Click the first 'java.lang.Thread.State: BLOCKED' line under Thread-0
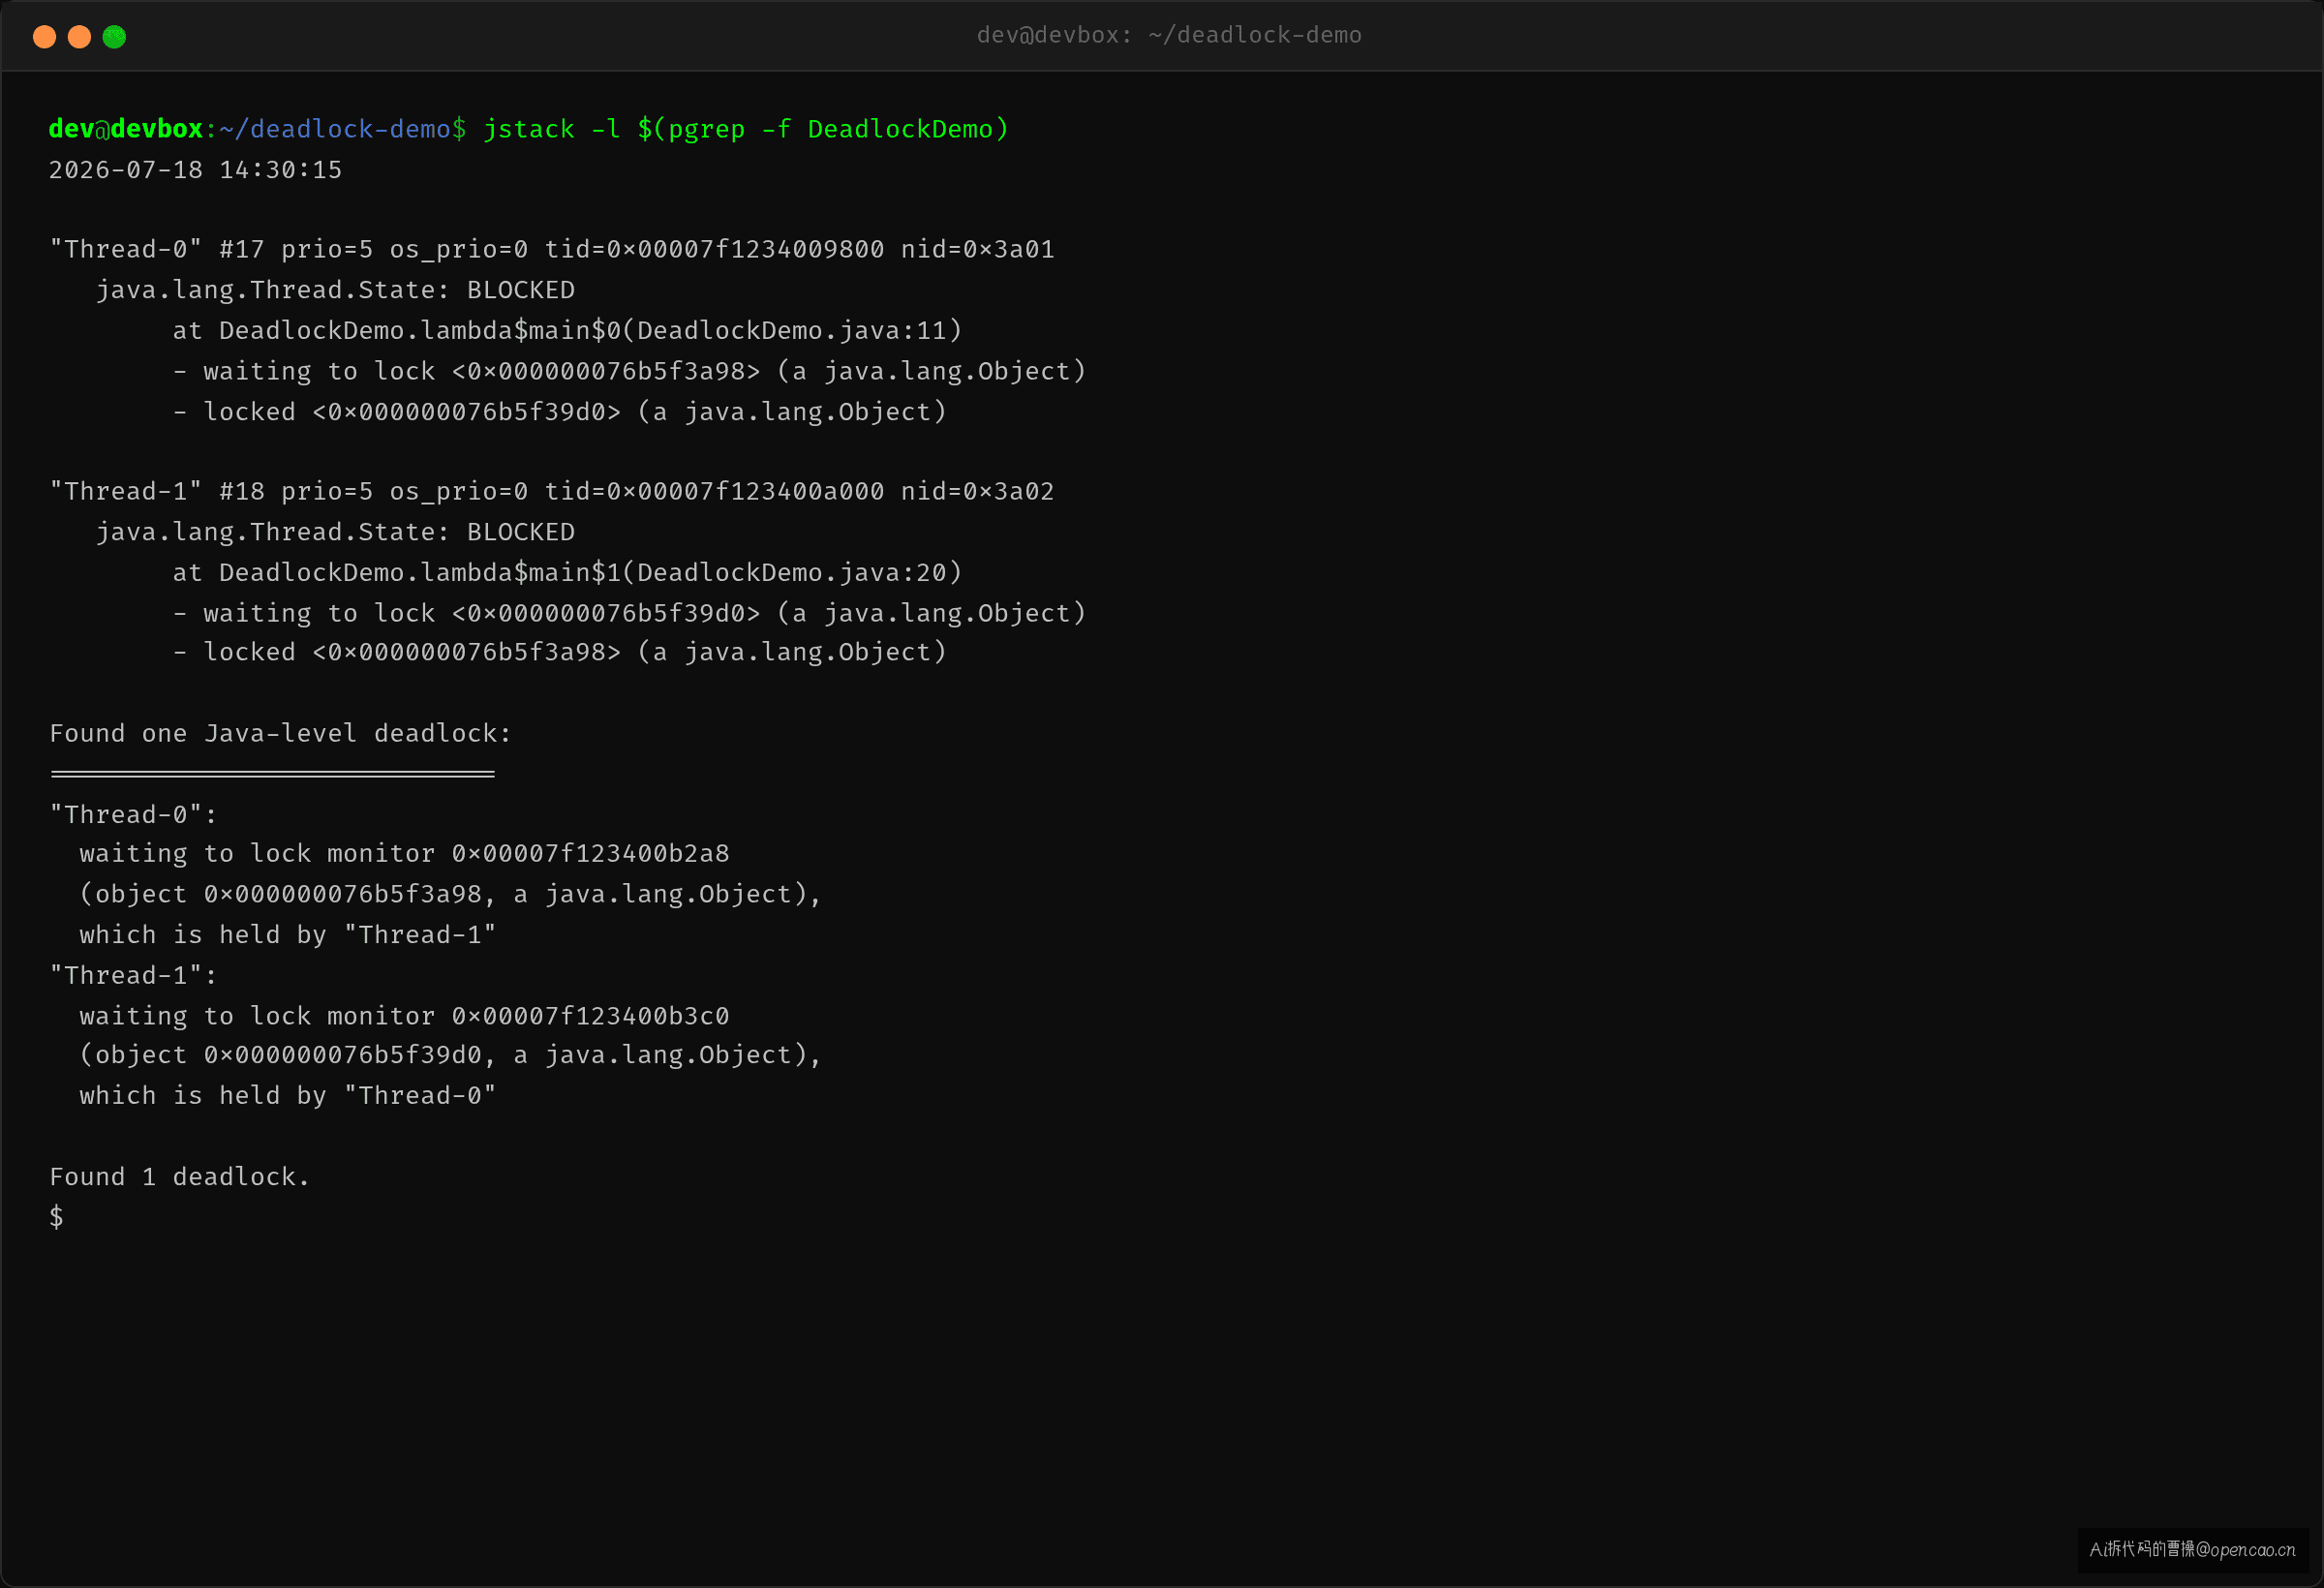The width and height of the screenshot is (2324, 1588). [x=335, y=290]
